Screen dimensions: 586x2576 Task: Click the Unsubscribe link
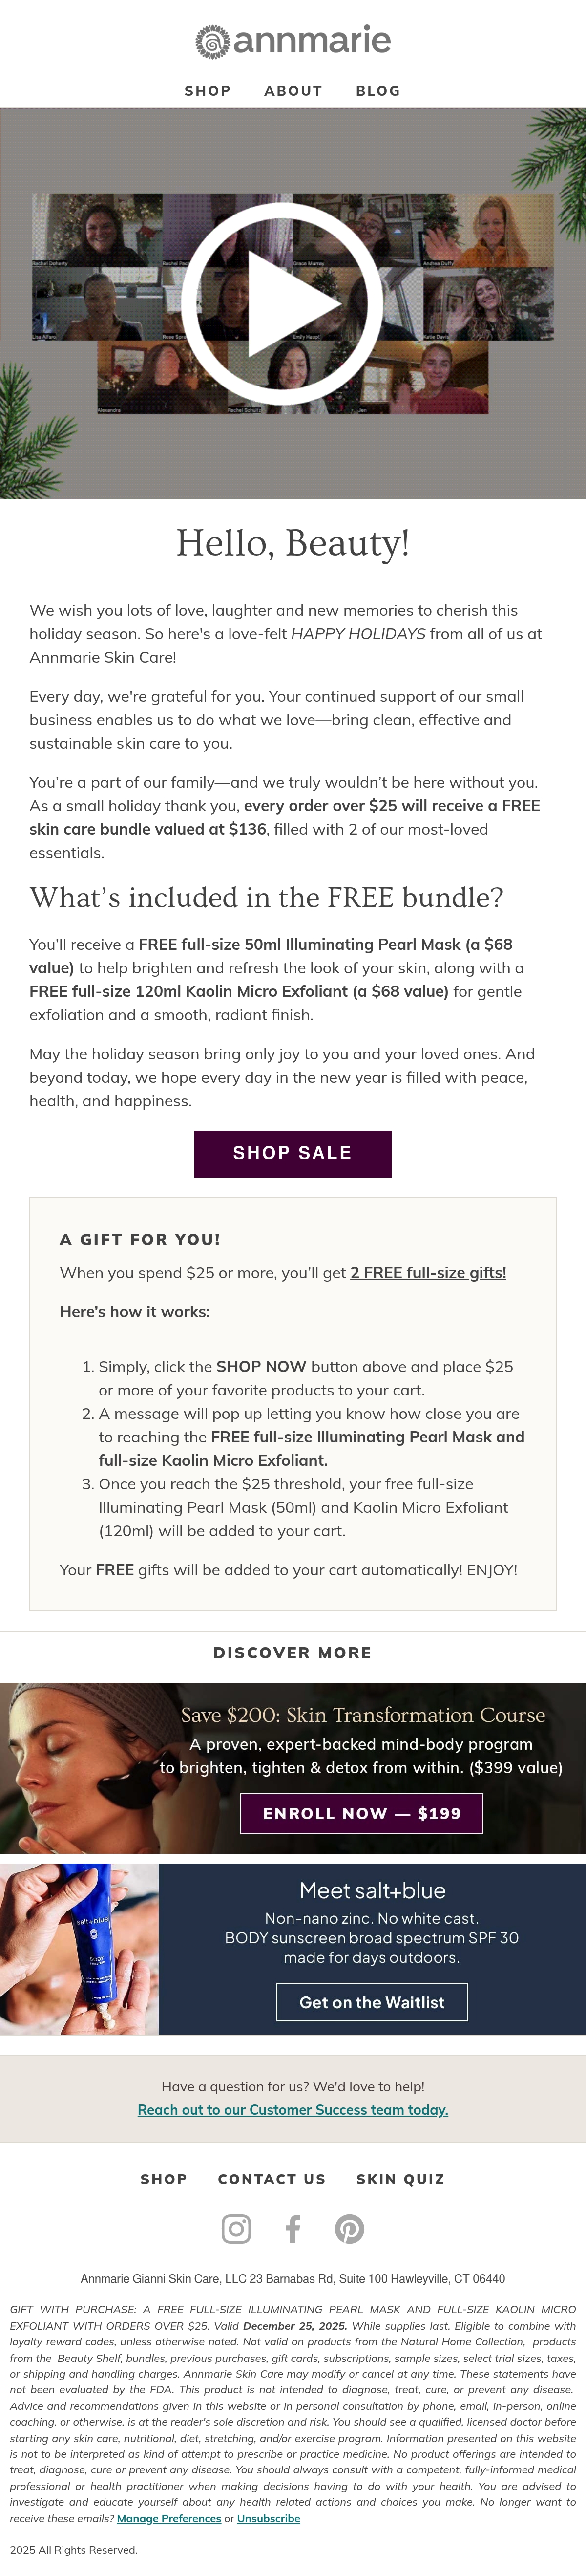268,2518
